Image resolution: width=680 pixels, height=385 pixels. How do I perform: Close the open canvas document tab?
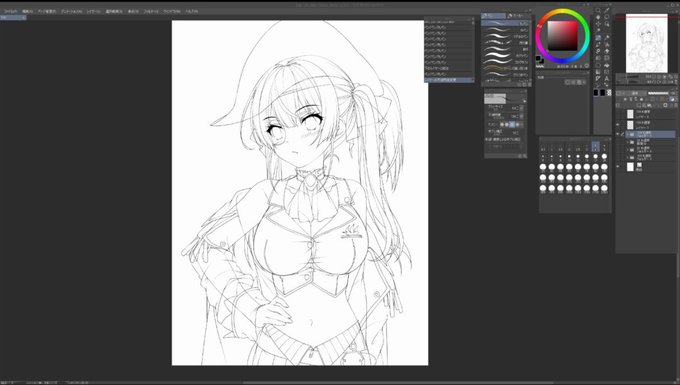pos(23,18)
